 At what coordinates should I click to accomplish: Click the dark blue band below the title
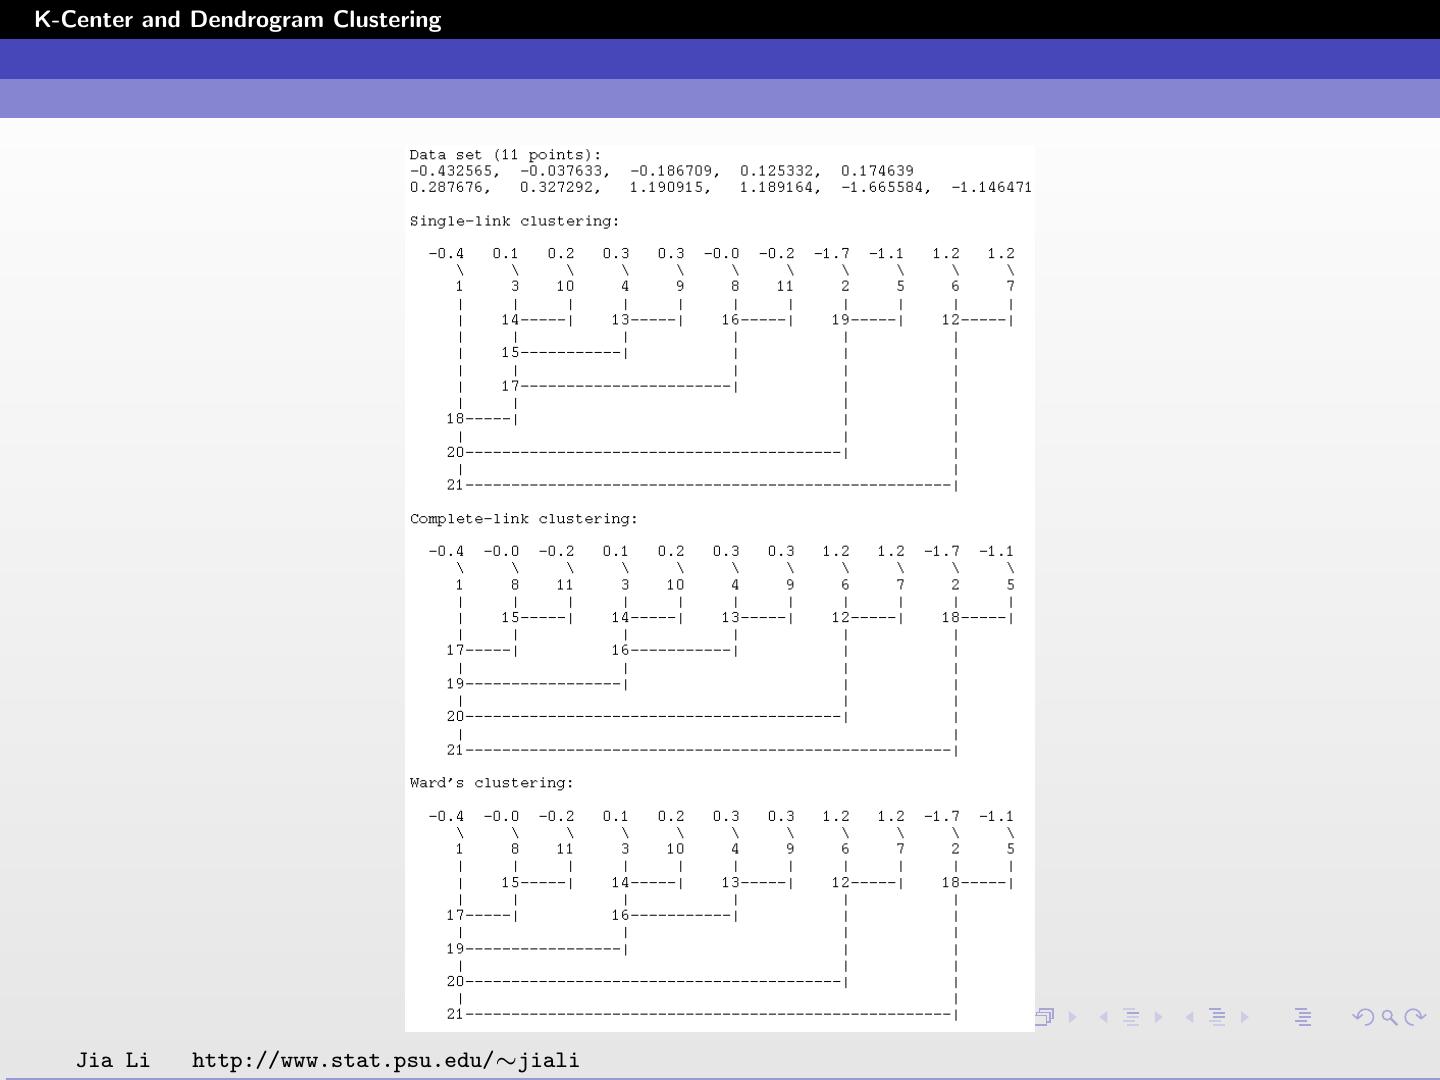(720, 59)
